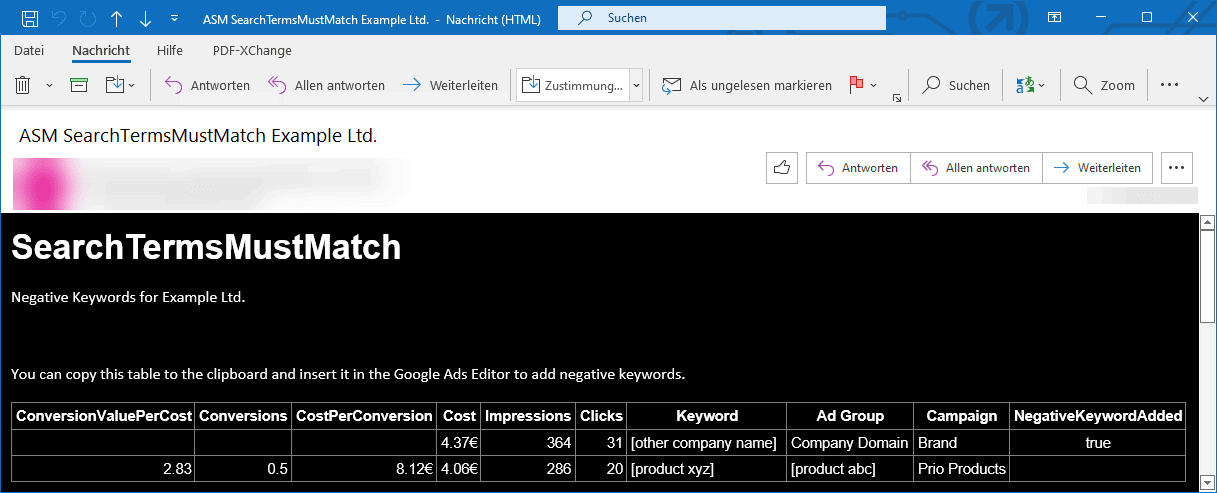This screenshot has width=1217, height=493.
Task: Open Quick Access Toolbar customize dropdown
Action: 175,18
